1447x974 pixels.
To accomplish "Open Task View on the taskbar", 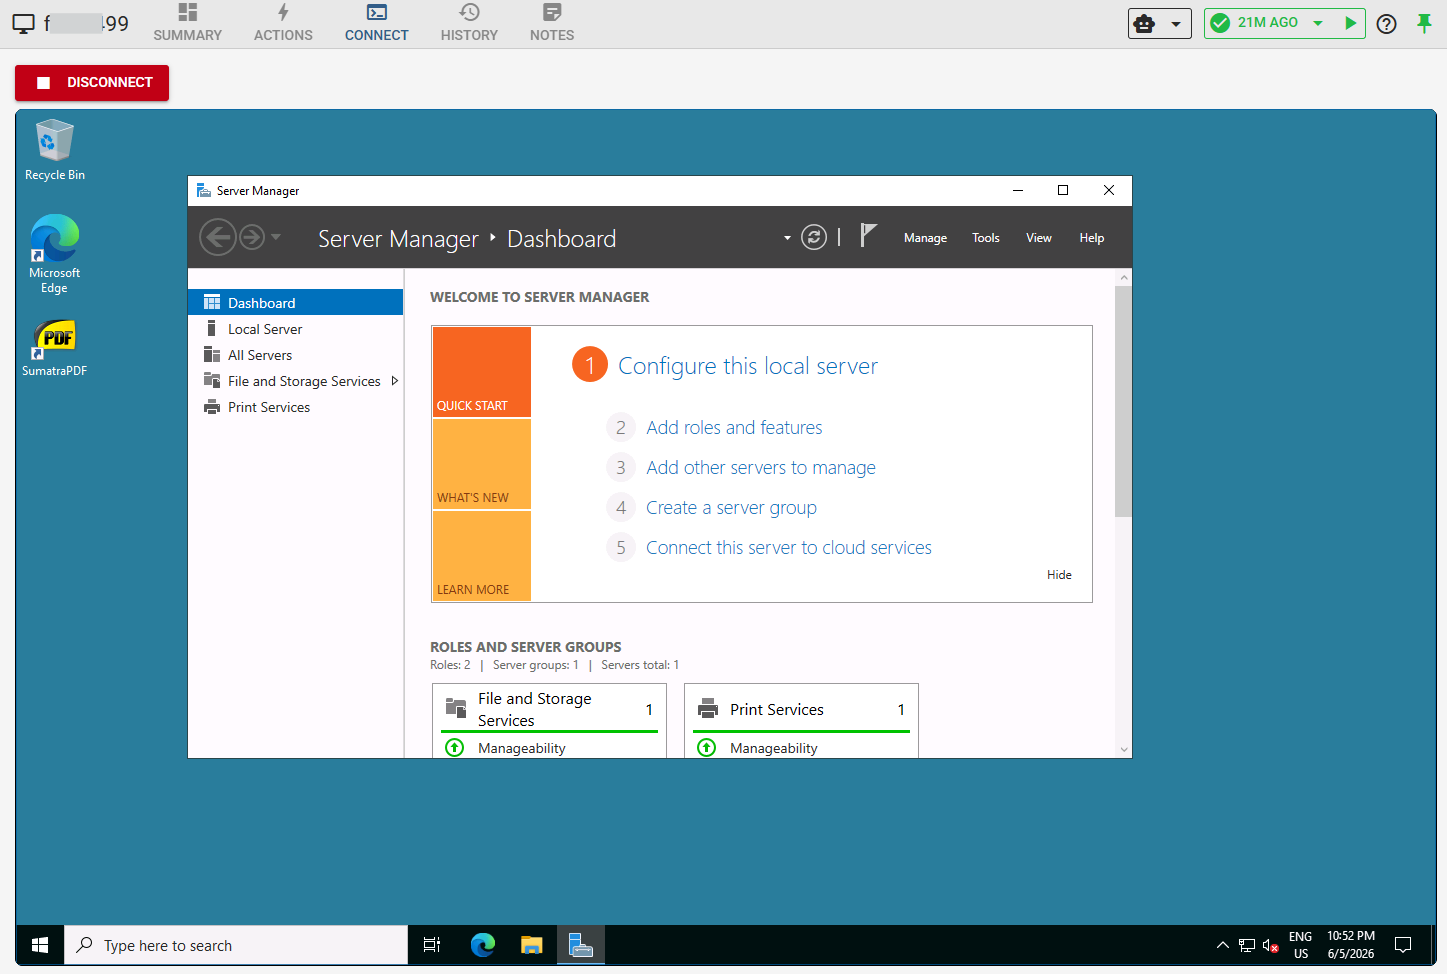I will pyautogui.click(x=432, y=945).
